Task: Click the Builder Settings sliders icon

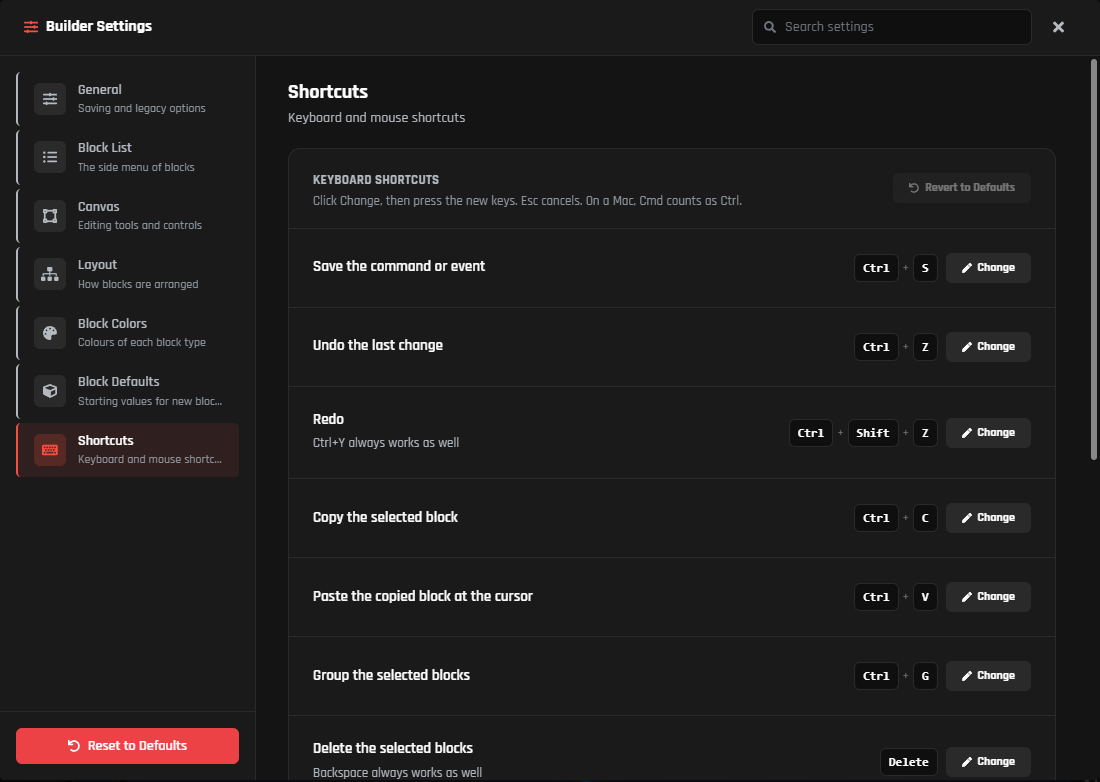Action: [31, 27]
